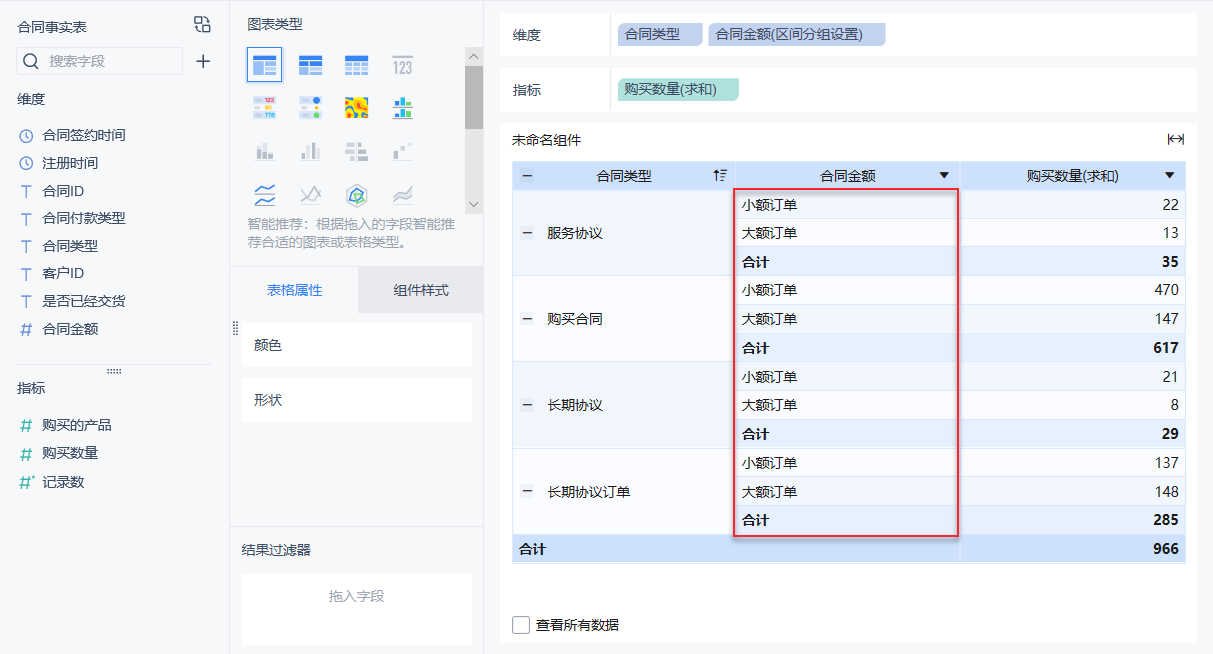Select the 是否已经交货 dimension field
Image resolution: width=1213 pixels, height=654 pixels.
point(84,301)
